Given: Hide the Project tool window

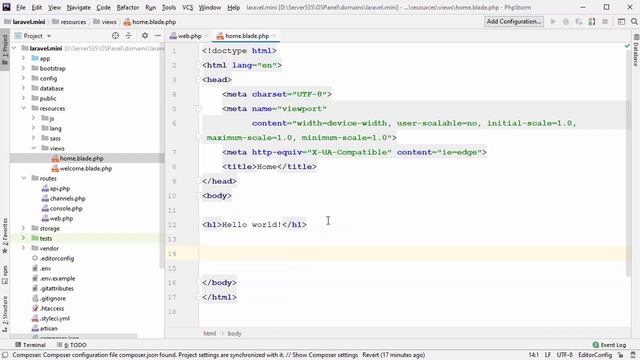Looking at the screenshot, I should pos(158,36).
